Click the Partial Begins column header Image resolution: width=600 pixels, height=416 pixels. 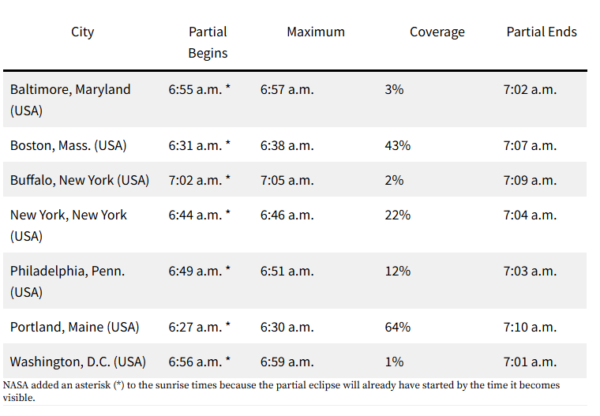(208, 42)
